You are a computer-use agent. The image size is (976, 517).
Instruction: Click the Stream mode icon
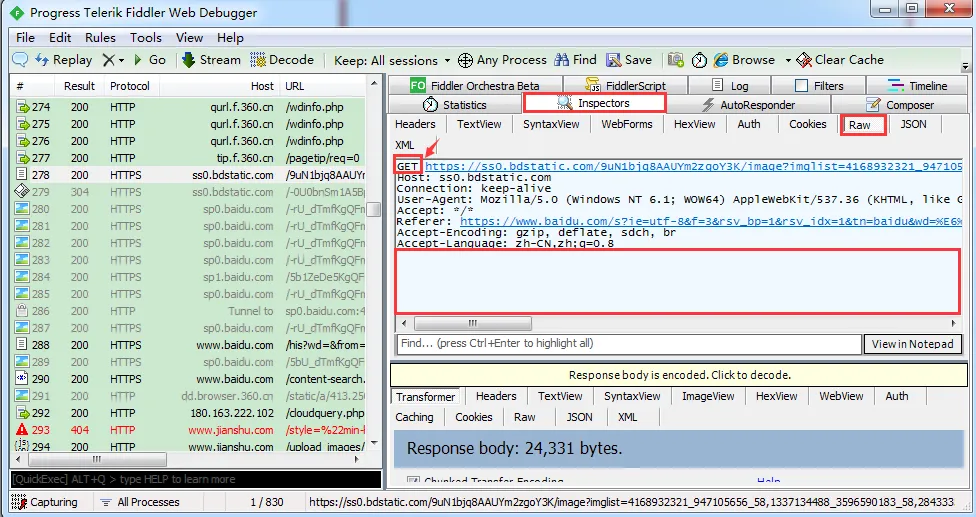click(188, 60)
